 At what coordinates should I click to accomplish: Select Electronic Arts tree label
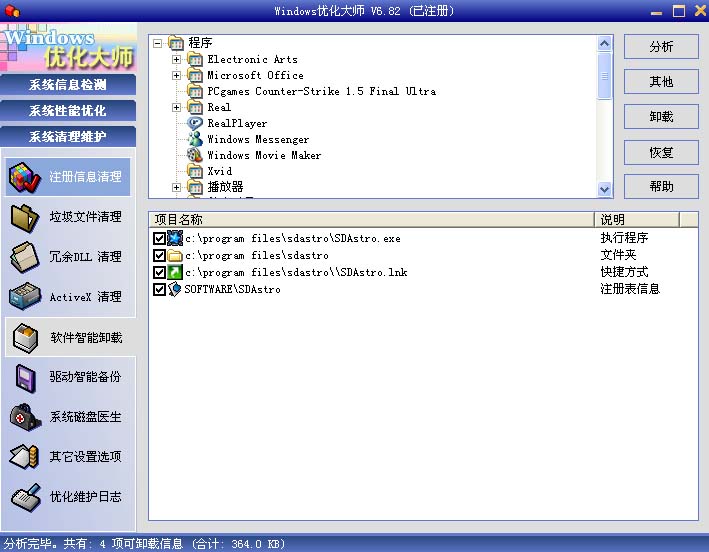coord(252,59)
